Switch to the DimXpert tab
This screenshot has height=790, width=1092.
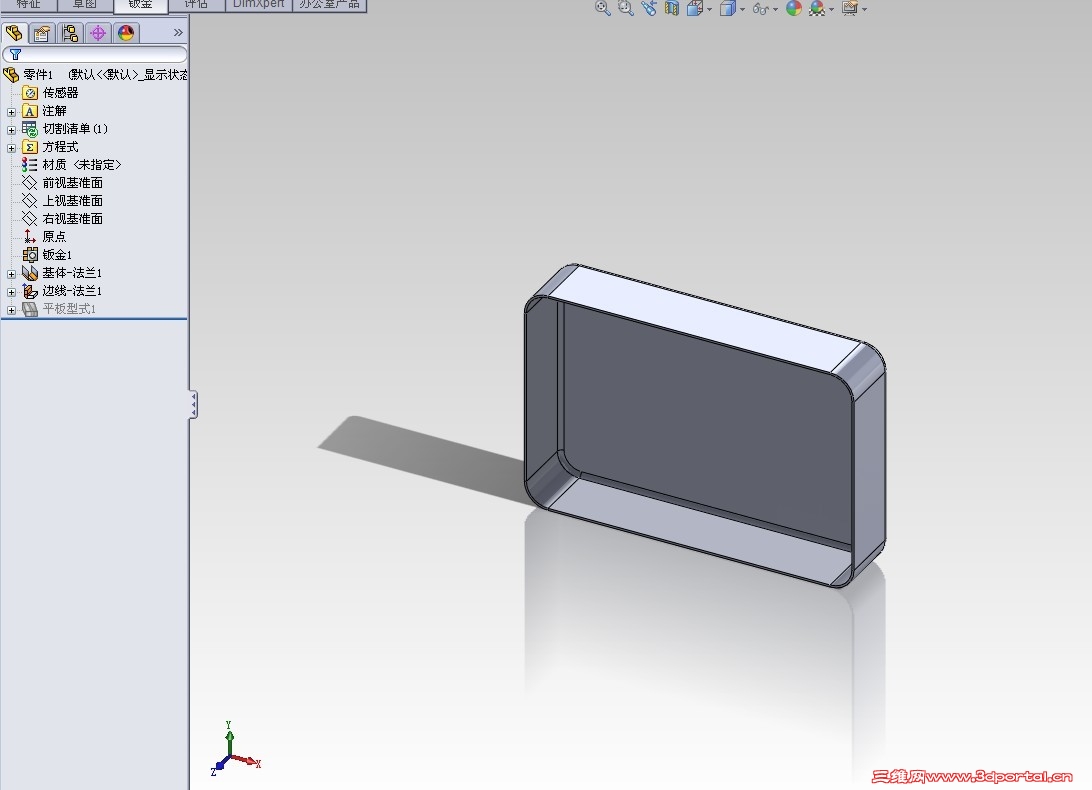click(258, 5)
